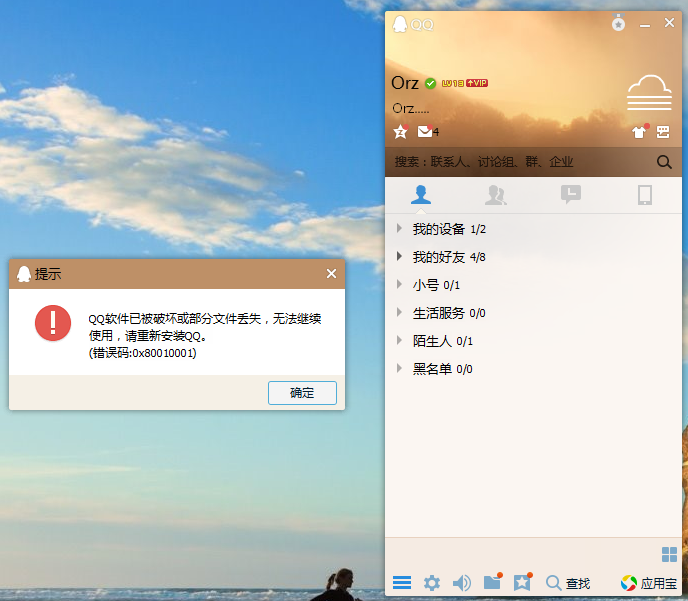This screenshot has height=601, width=688.
Task: Open QQ main menu hamburger icon
Action: pos(402,583)
